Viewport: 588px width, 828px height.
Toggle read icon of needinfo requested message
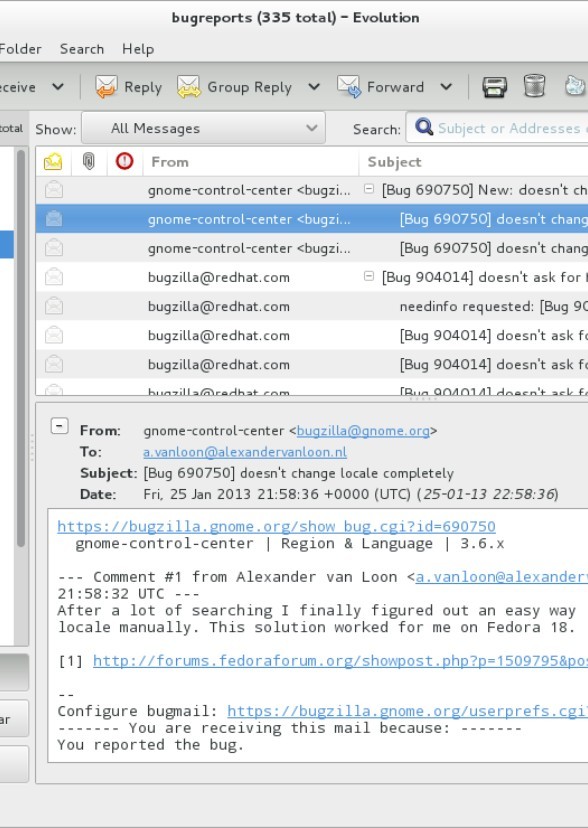click(54, 306)
